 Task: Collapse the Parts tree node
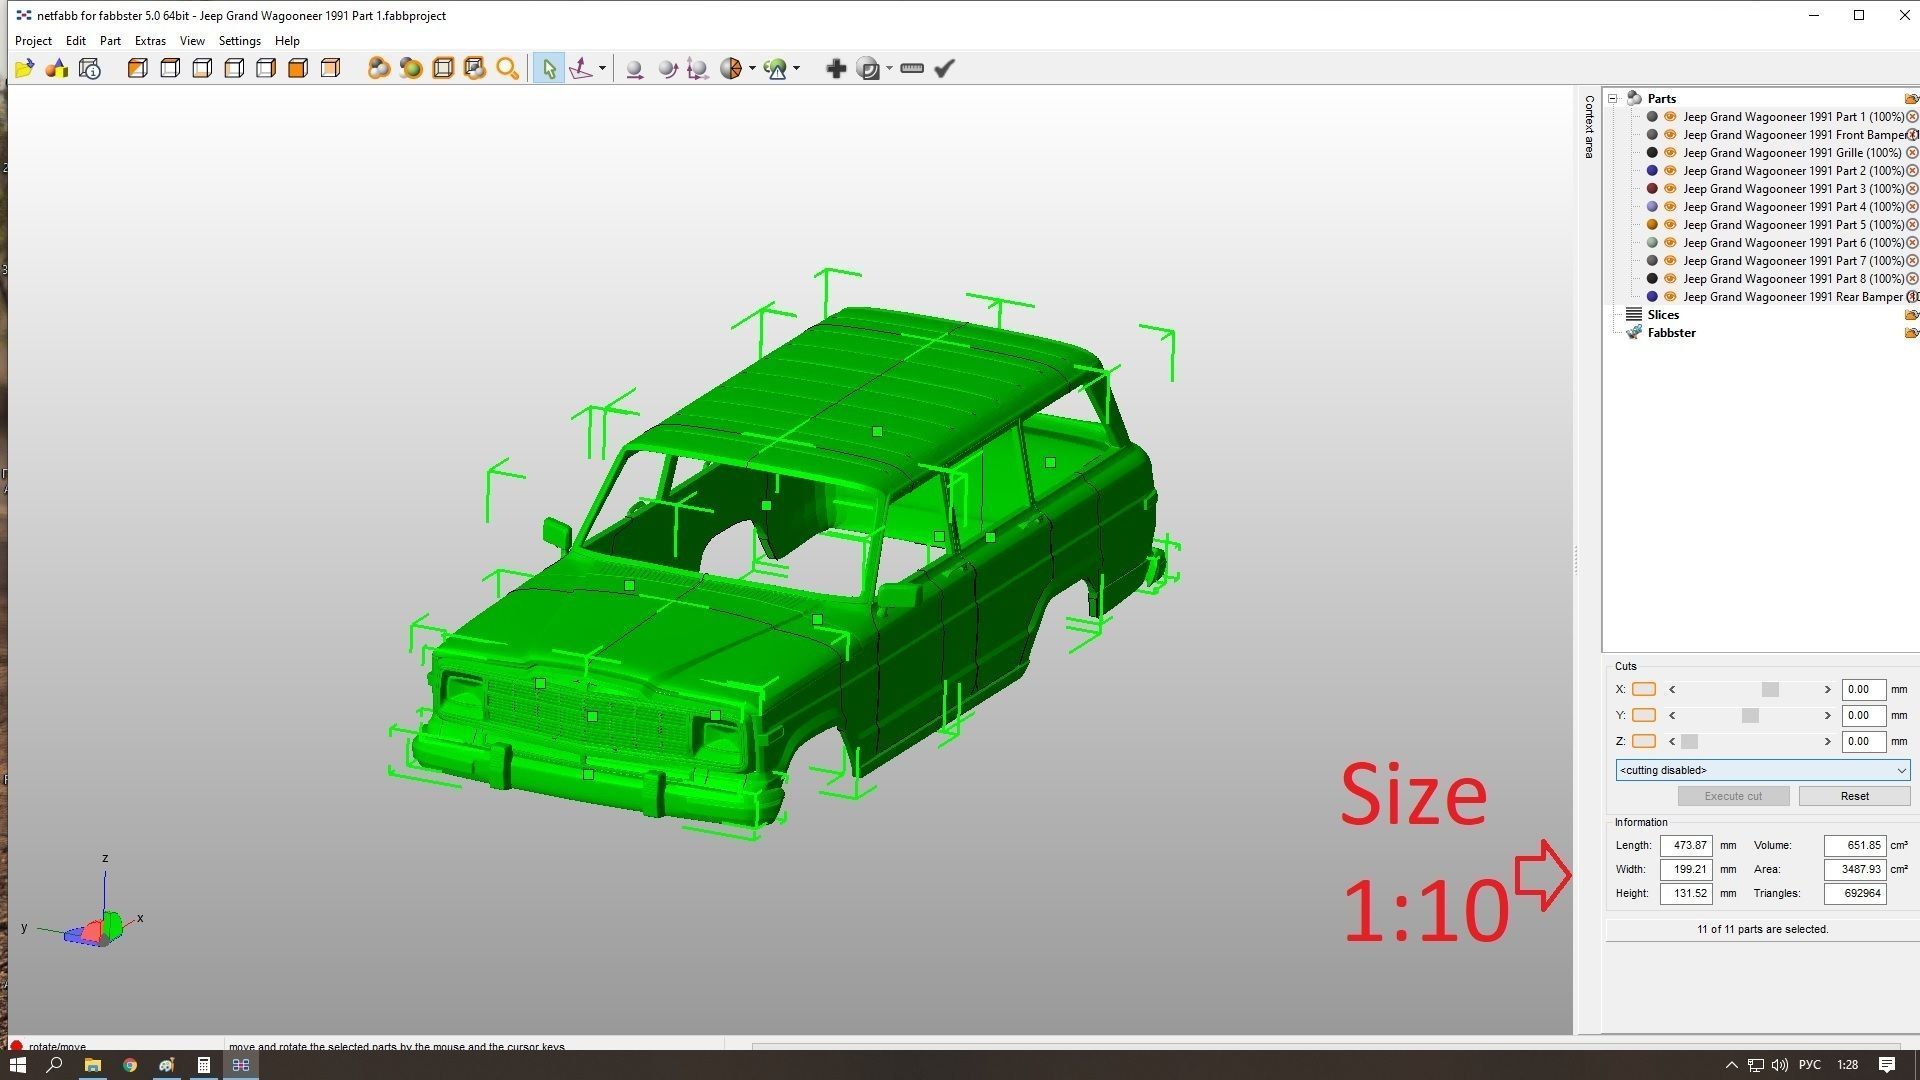[1612, 98]
